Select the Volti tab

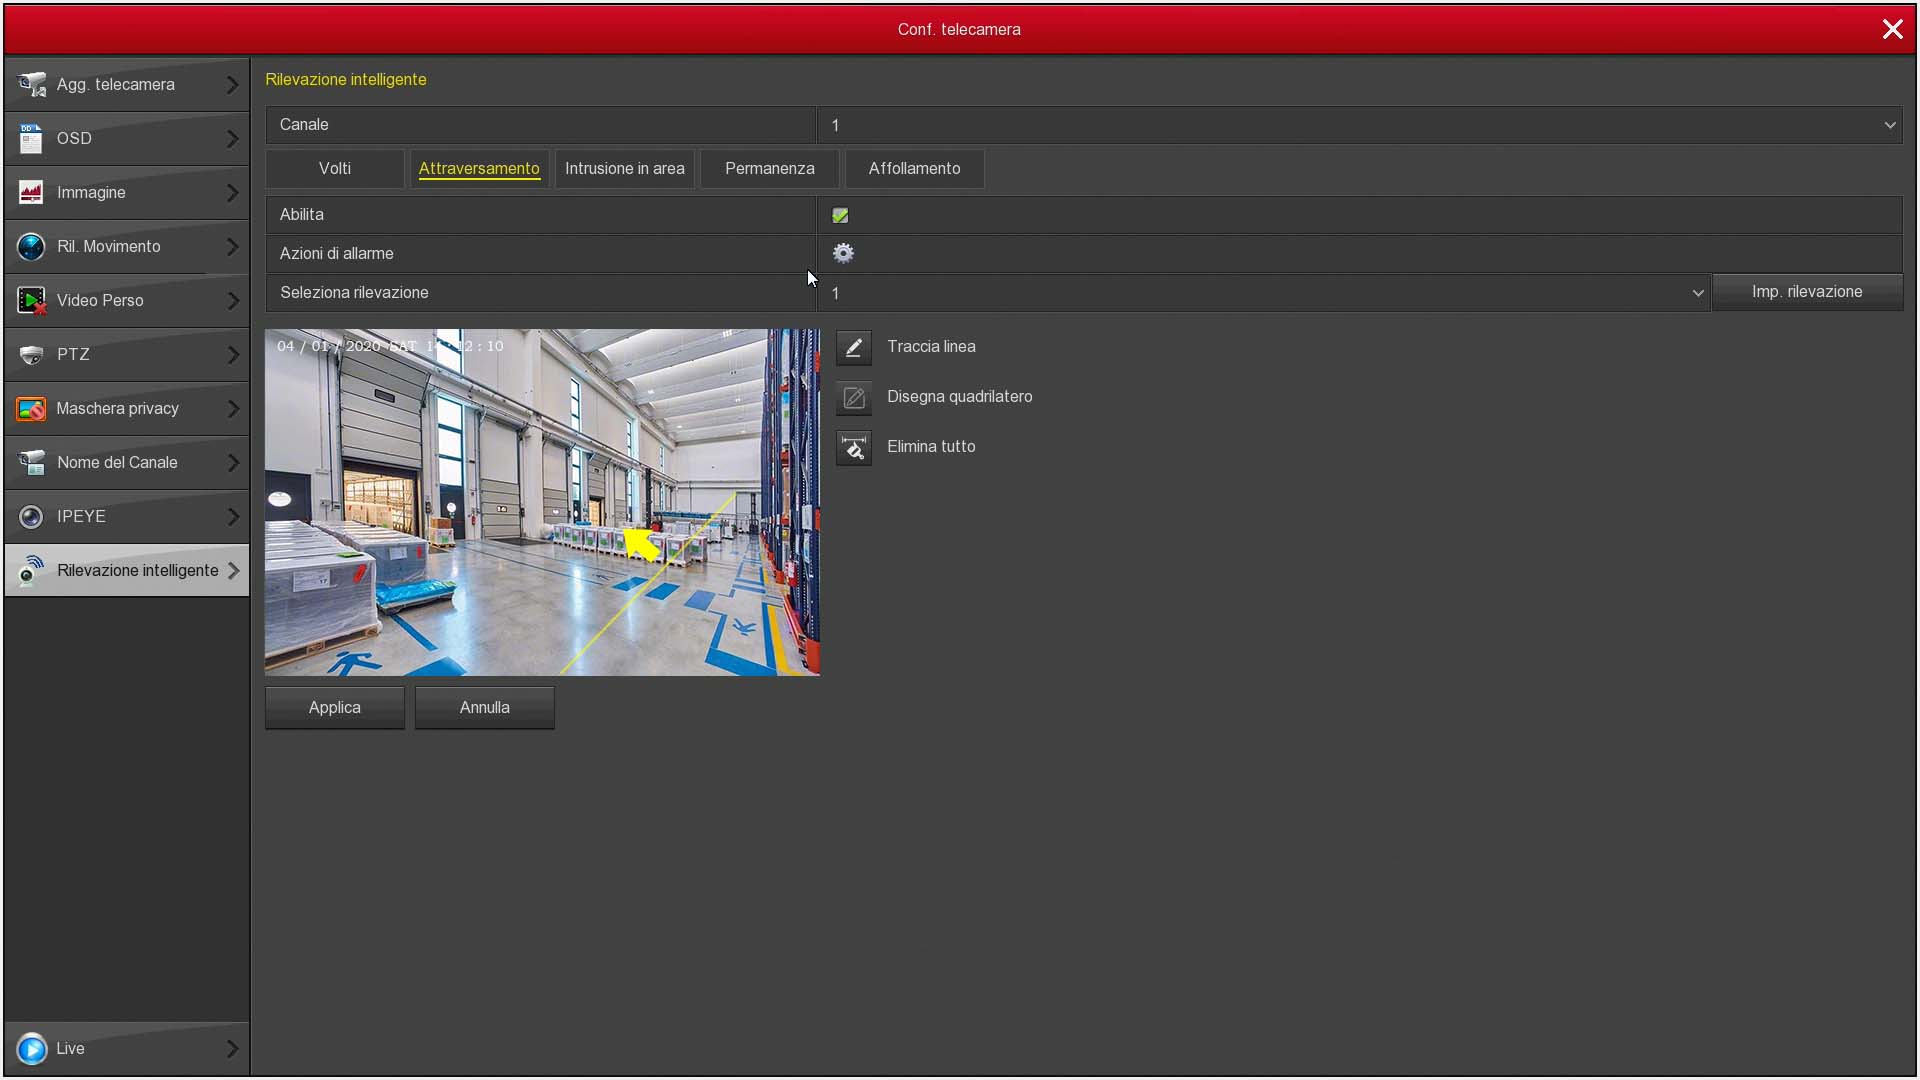pyautogui.click(x=334, y=169)
